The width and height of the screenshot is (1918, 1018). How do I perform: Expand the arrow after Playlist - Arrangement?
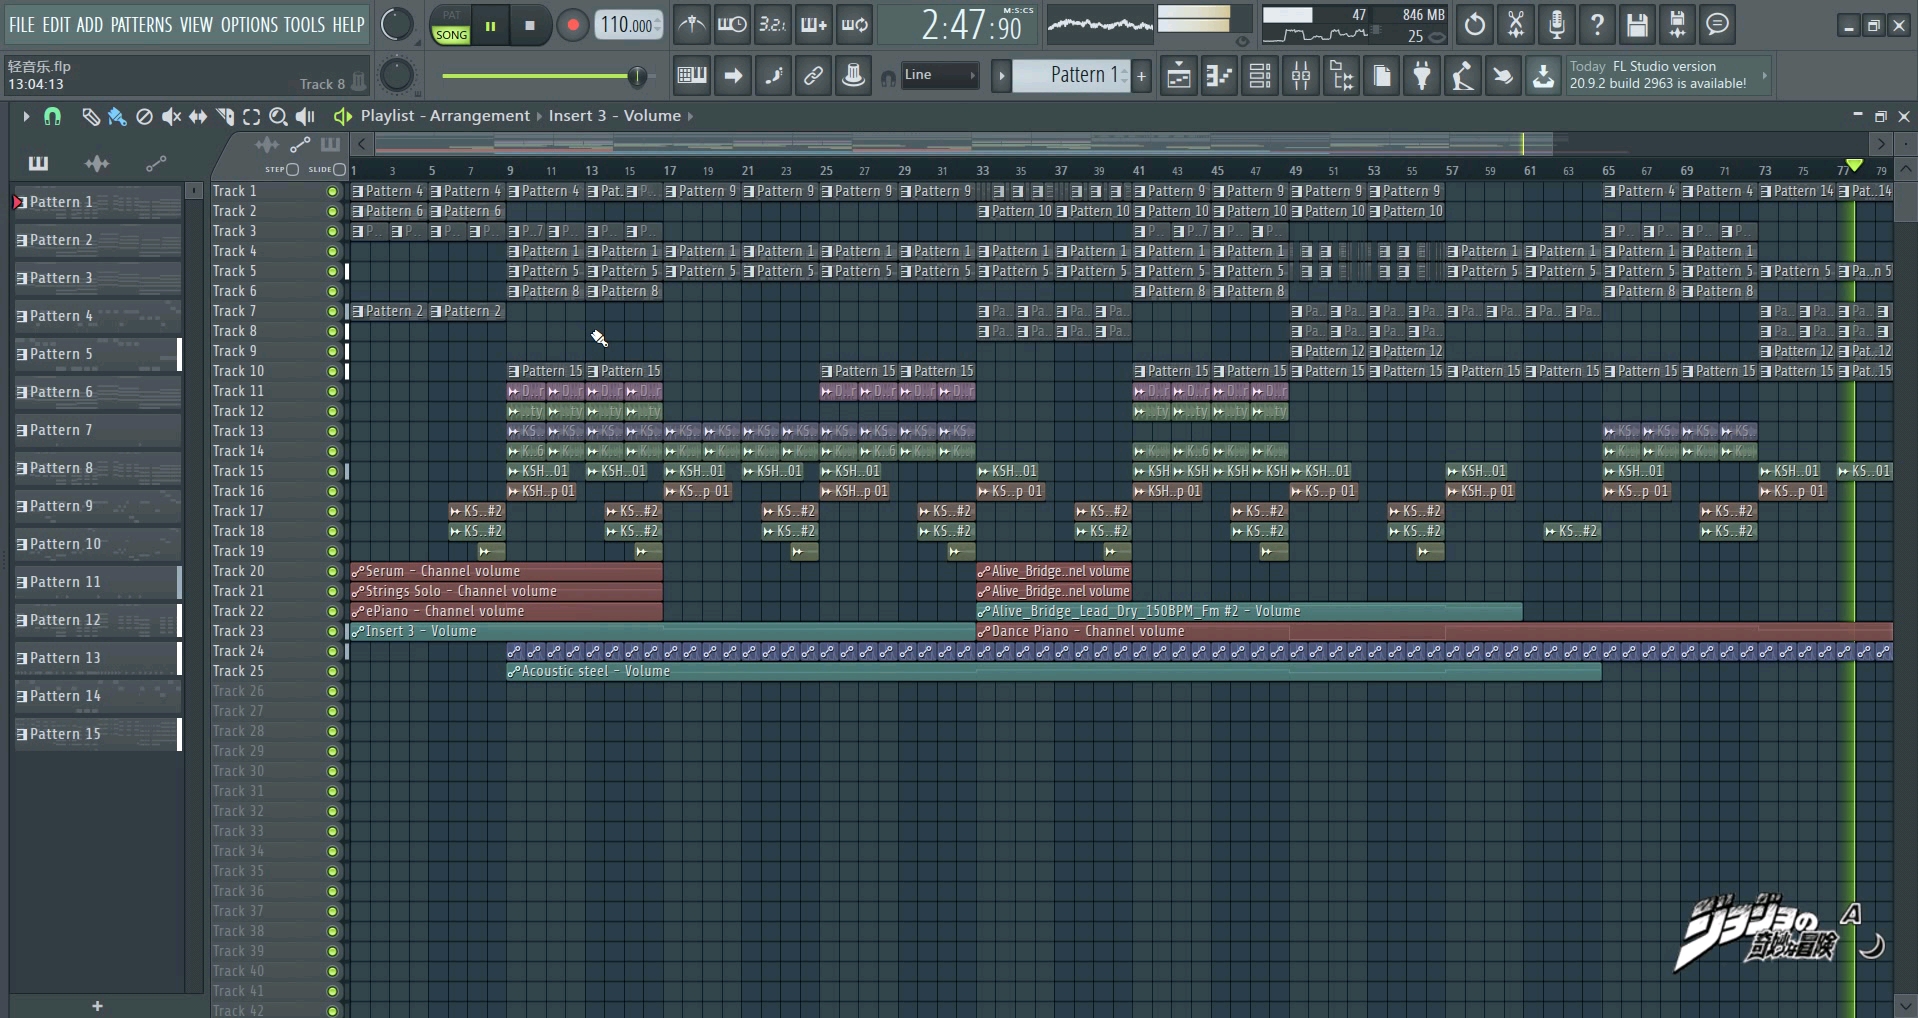coord(539,116)
